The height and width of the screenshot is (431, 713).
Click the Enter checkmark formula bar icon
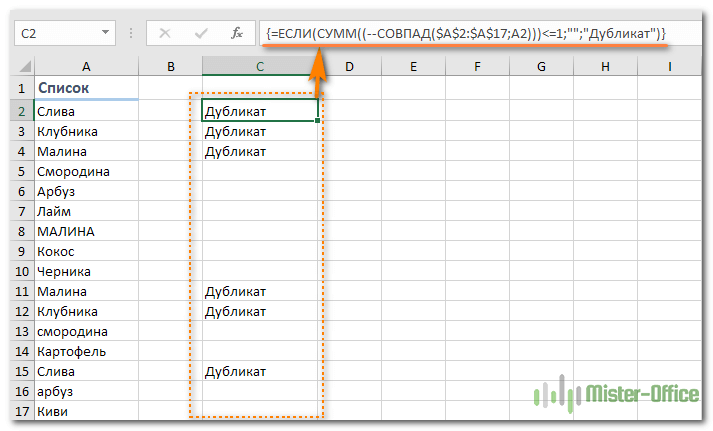201,33
